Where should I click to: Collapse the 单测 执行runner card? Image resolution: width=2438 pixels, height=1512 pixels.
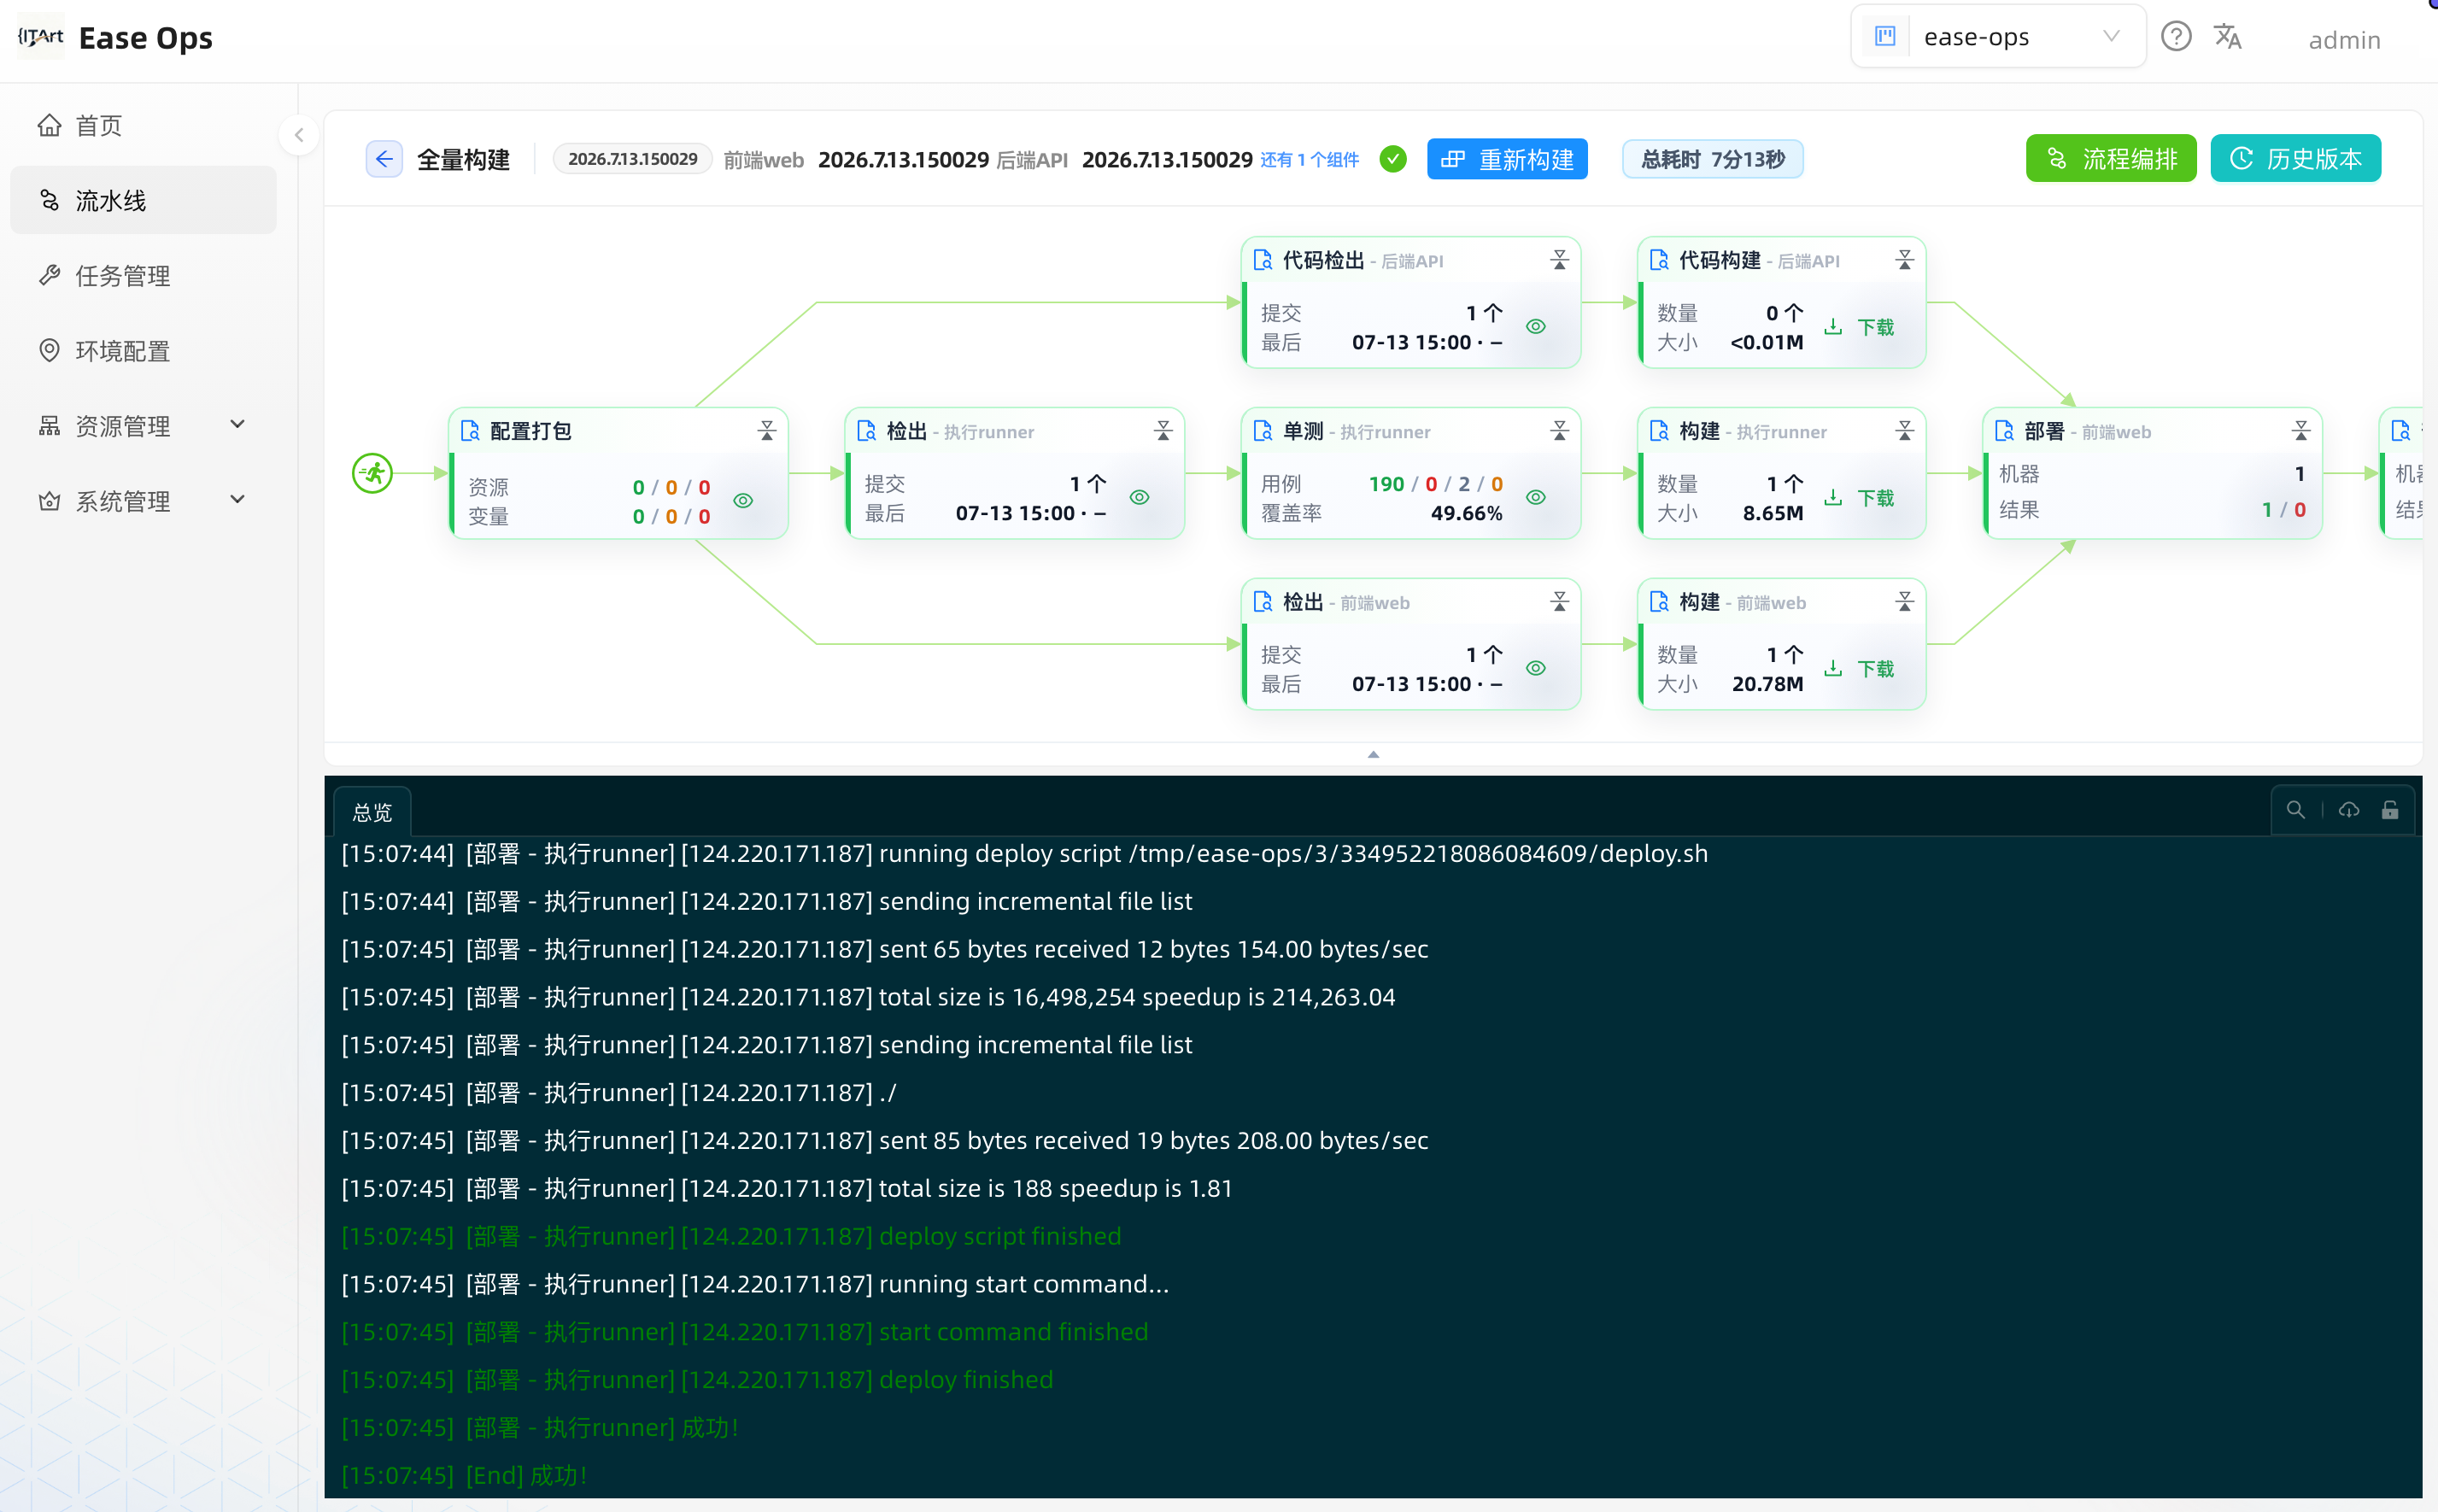[x=1559, y=431]
